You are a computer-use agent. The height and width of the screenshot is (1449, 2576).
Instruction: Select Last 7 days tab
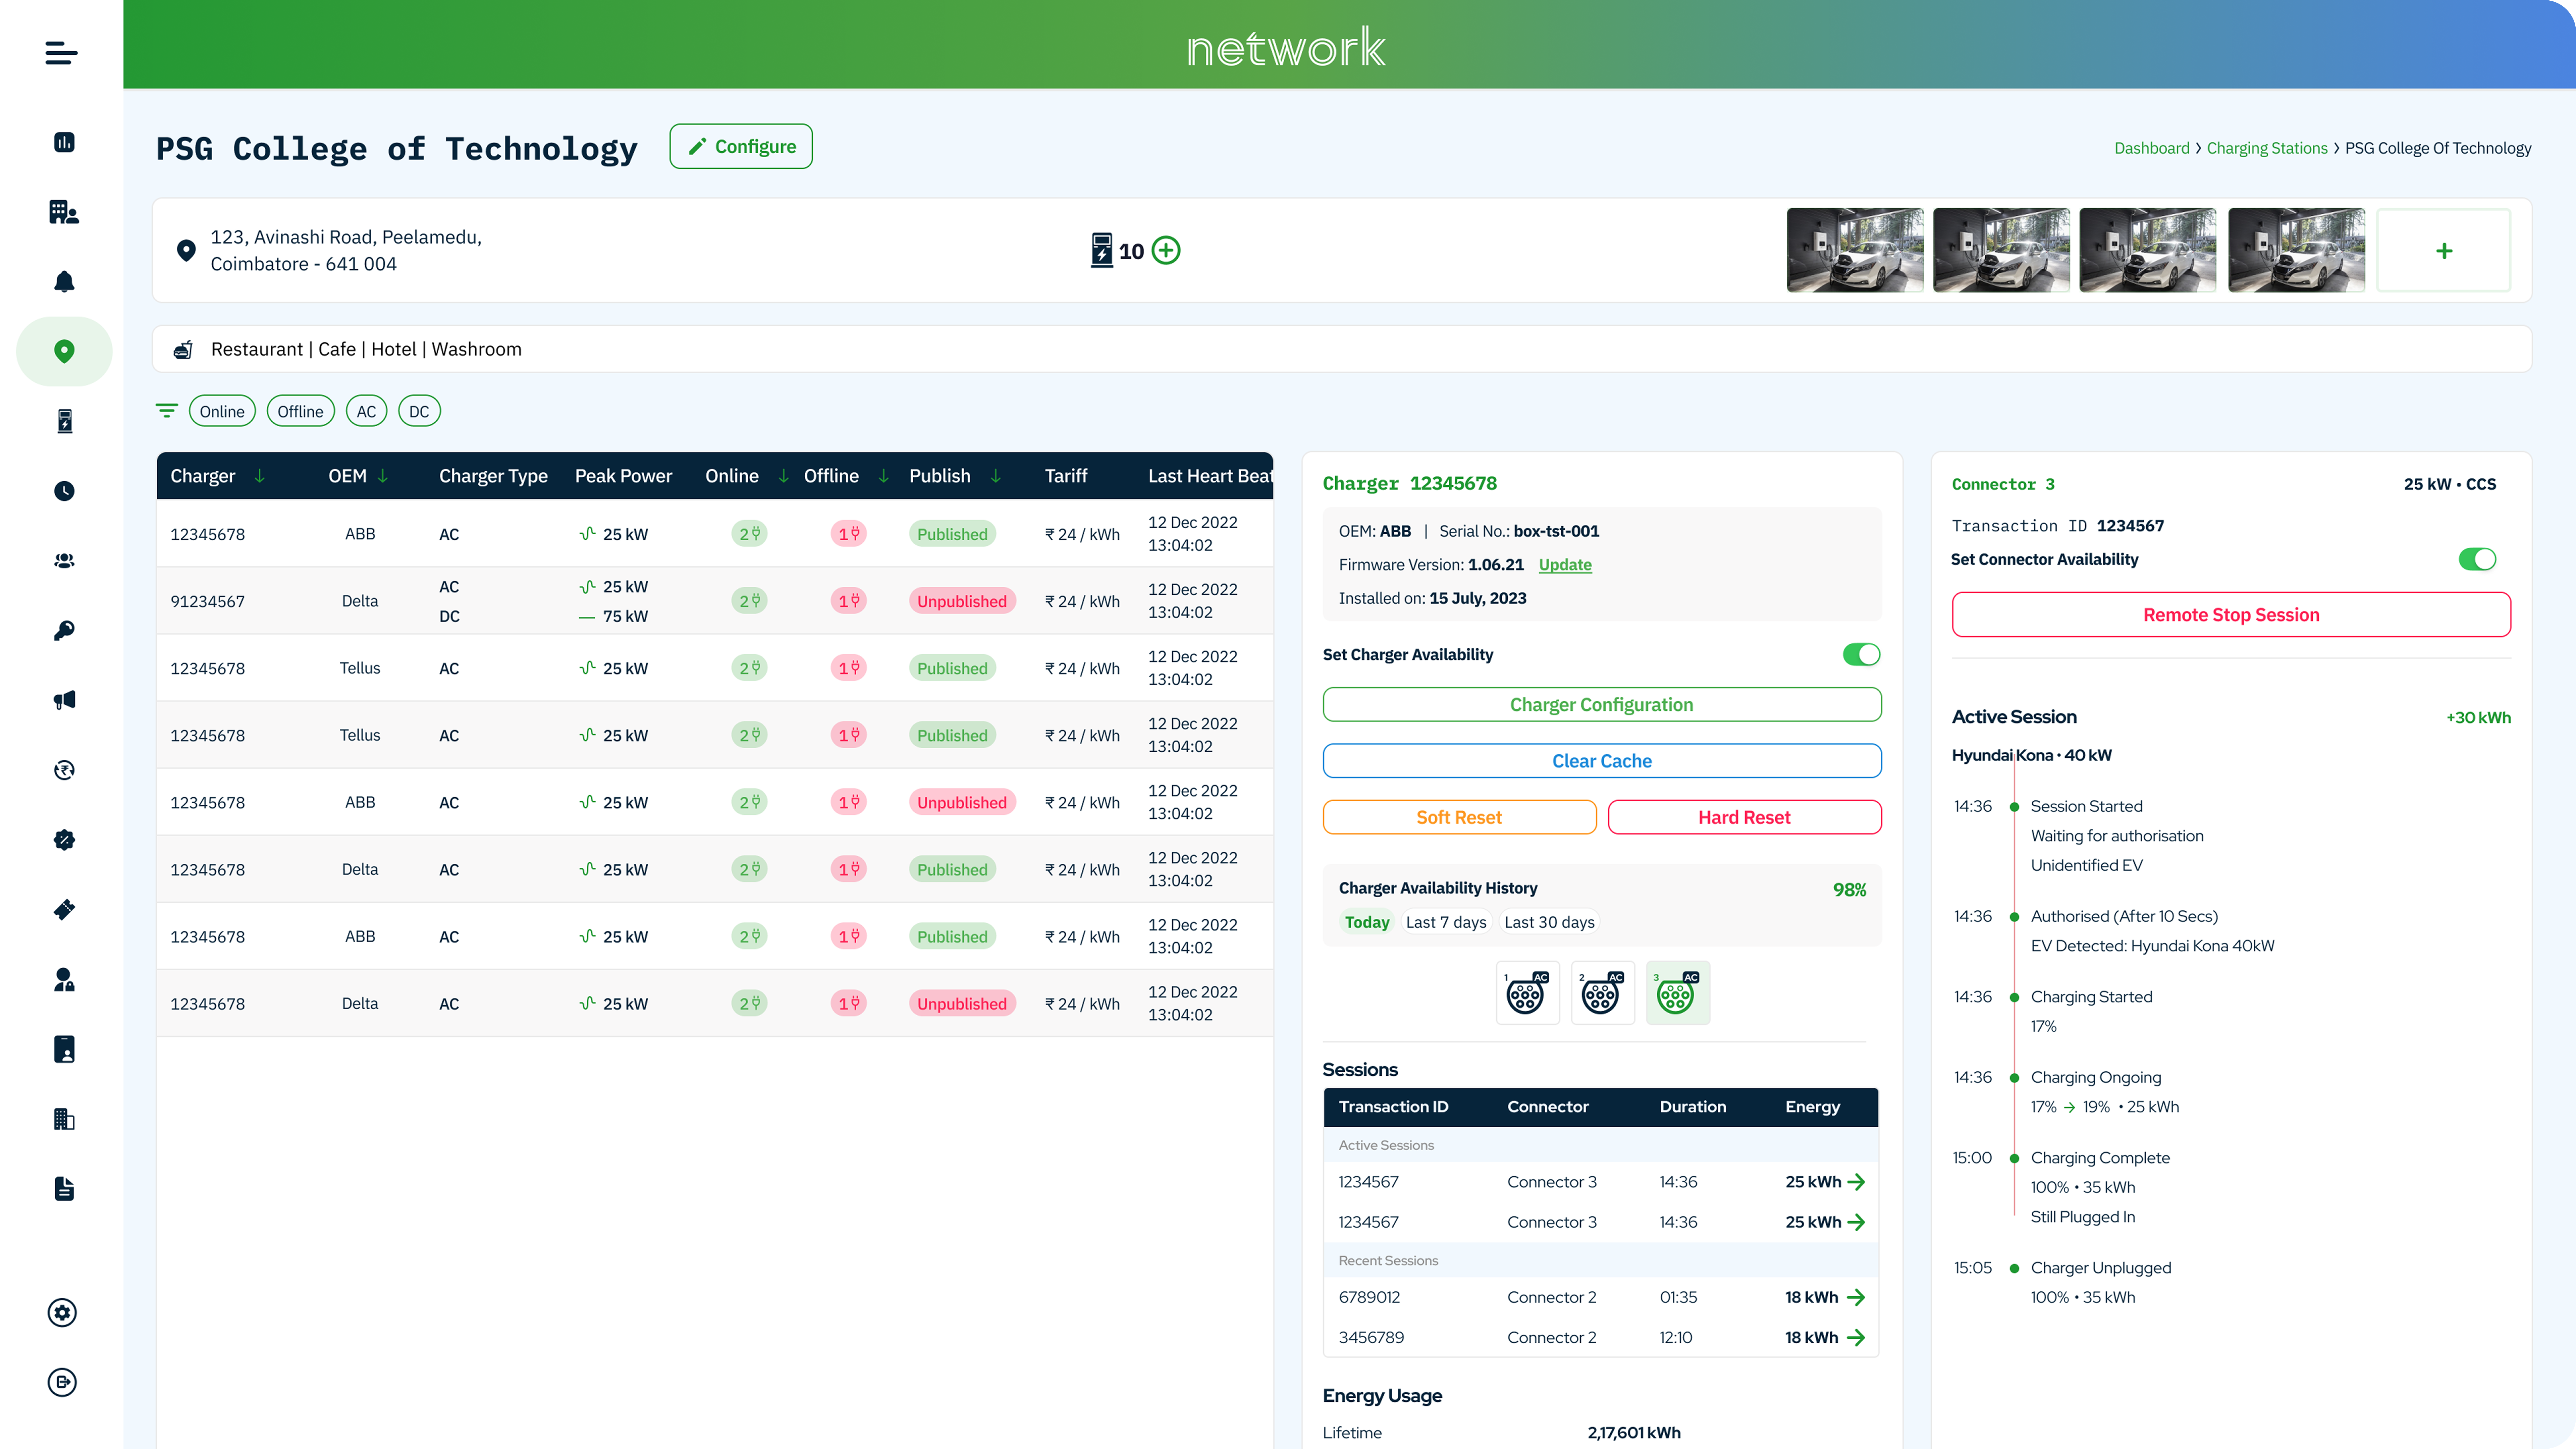click(1446, 922)
